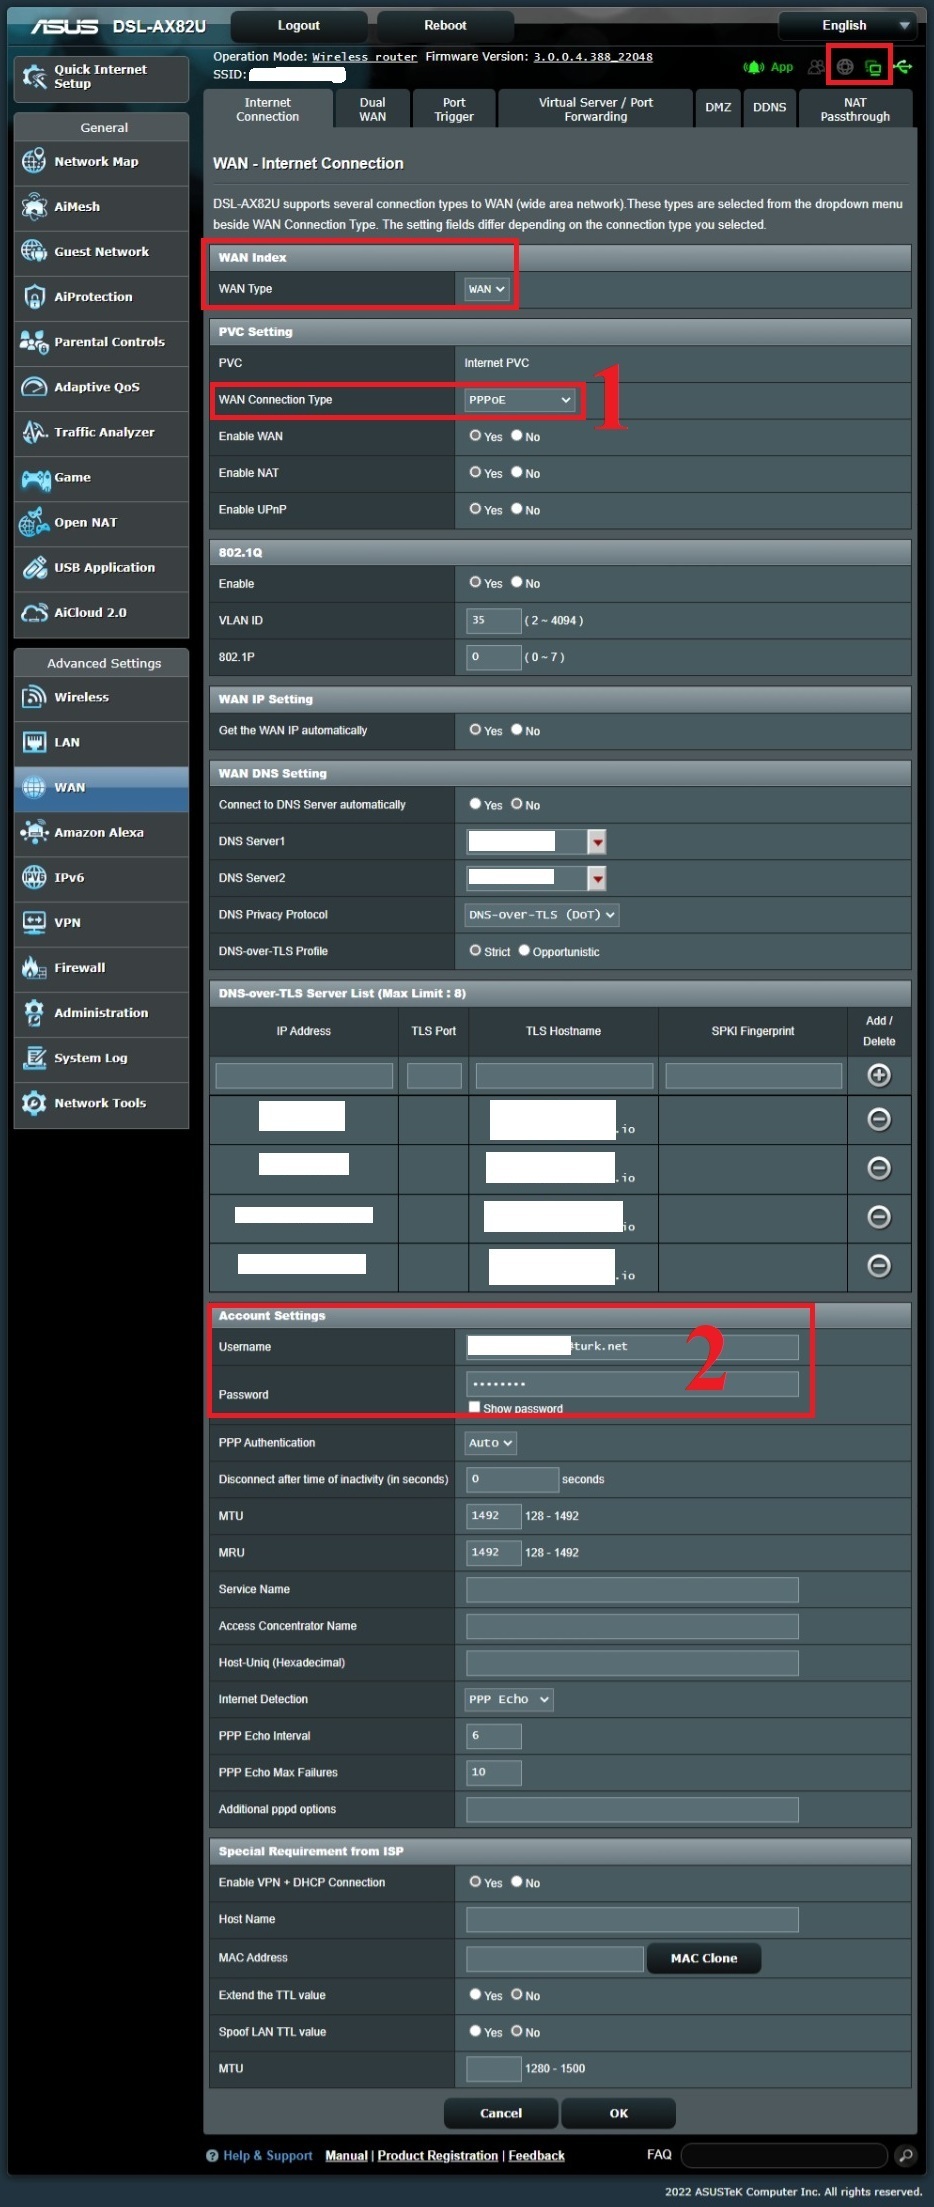Image resolution: width=934 pixels, height=2207 pixels.
Task: Open AiProtection shield icon in sidebar
Action: tap(34, 297)
